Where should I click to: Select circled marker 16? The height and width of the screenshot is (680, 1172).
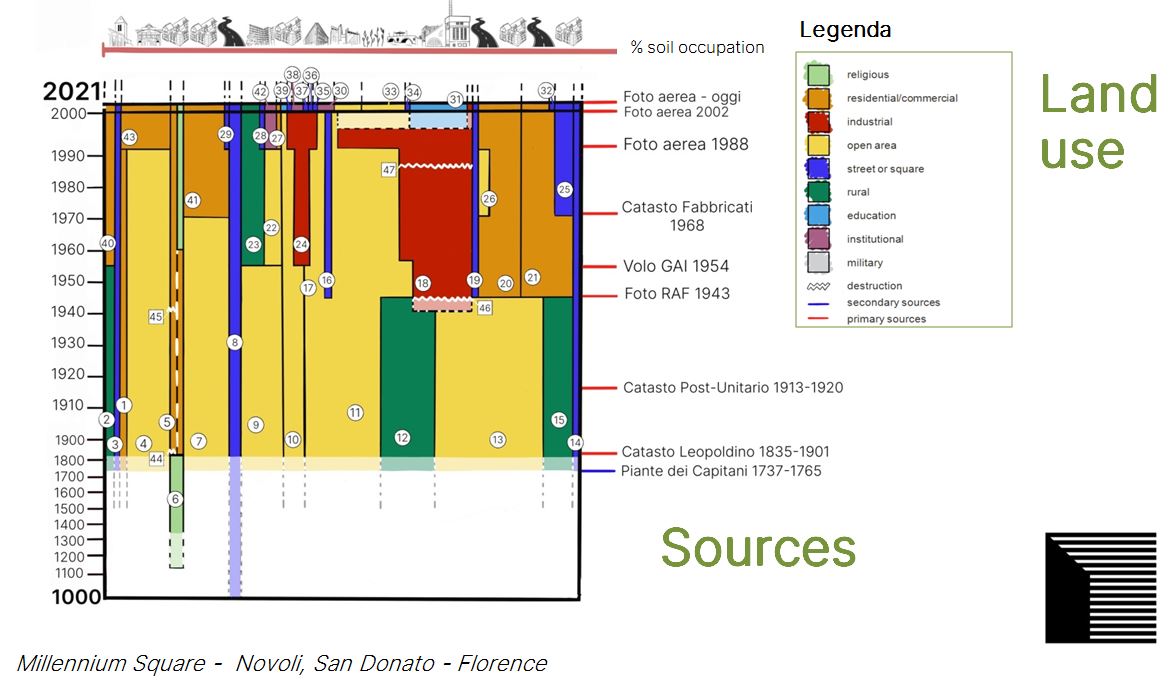click(x=326, y=280)
